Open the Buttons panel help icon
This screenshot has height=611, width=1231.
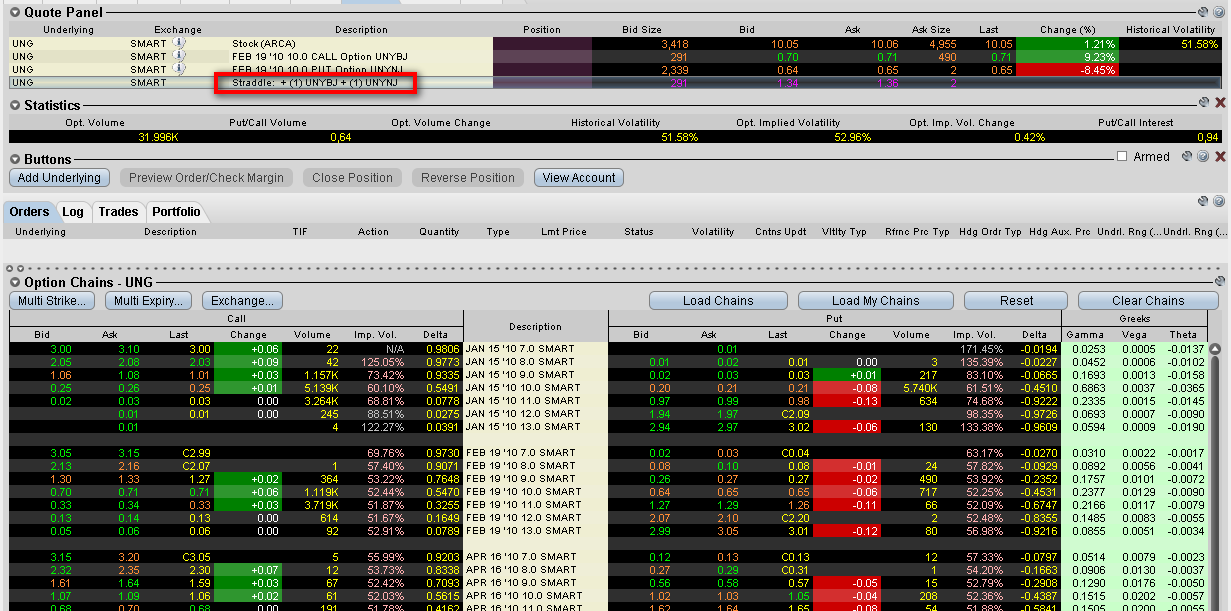pos(1203,157)
